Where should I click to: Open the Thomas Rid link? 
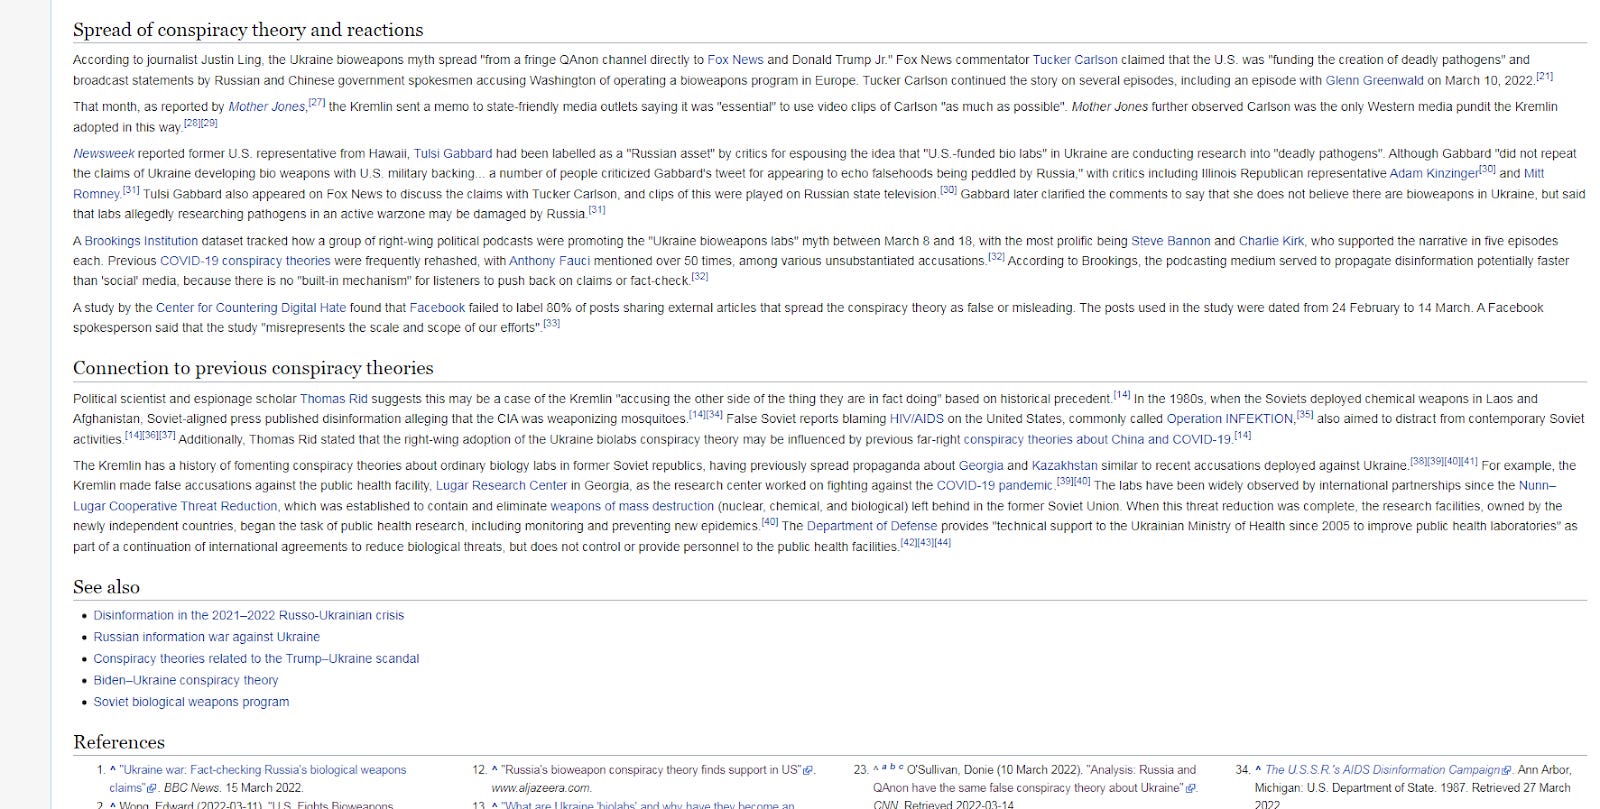tap(334, 399)
